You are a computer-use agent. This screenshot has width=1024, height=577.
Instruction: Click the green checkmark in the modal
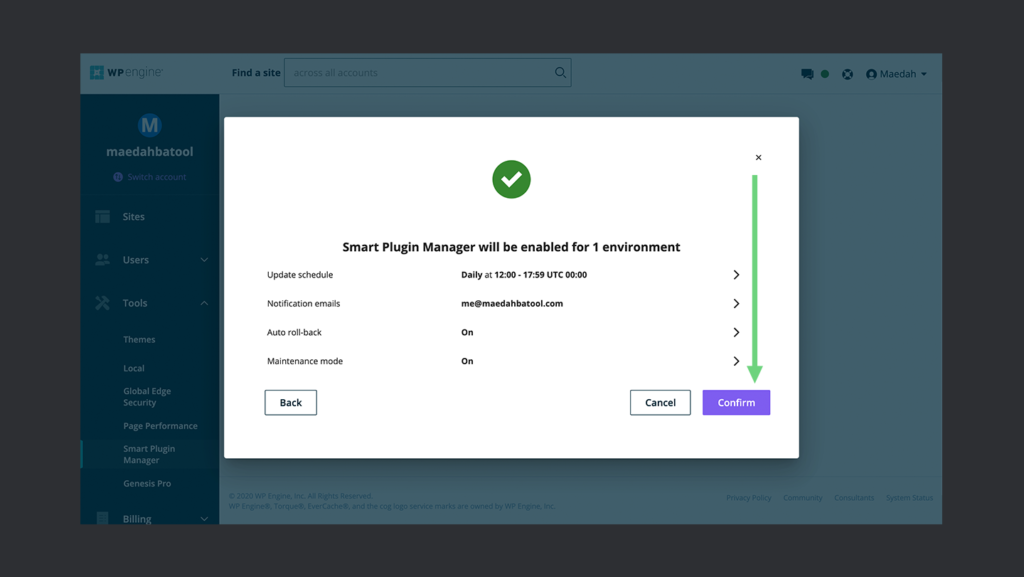tap(511, 180)
